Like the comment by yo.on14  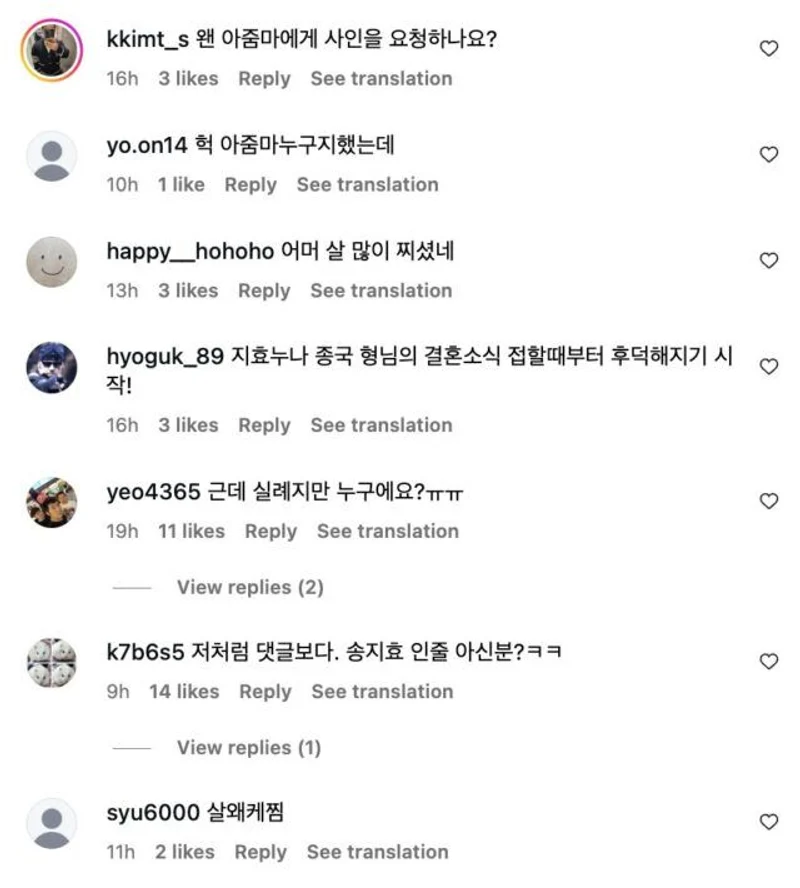click(769, 154)
